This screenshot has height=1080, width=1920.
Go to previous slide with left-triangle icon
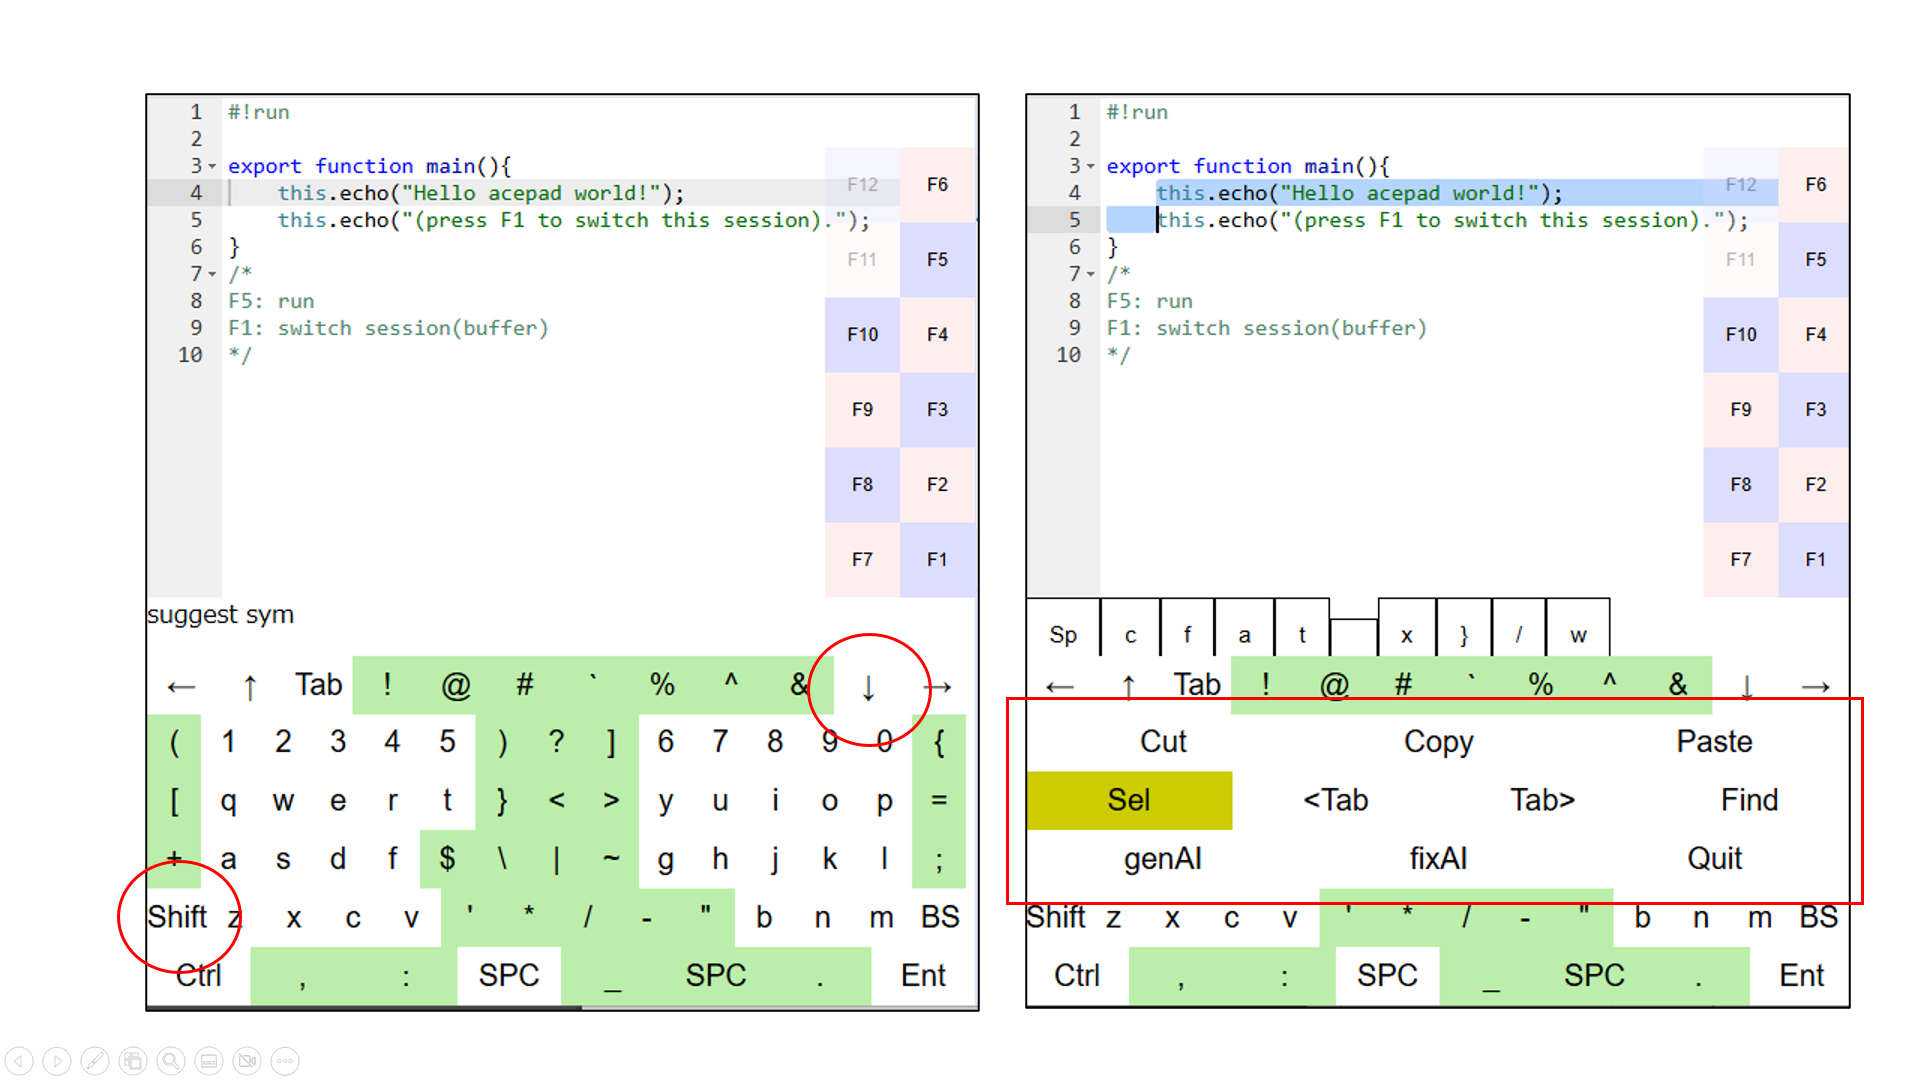pyautogui.click(x=19, y=1061)
